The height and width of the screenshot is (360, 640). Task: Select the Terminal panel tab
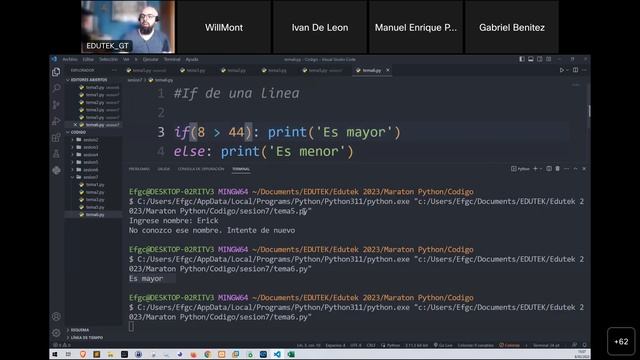click(x=241, y=169)
